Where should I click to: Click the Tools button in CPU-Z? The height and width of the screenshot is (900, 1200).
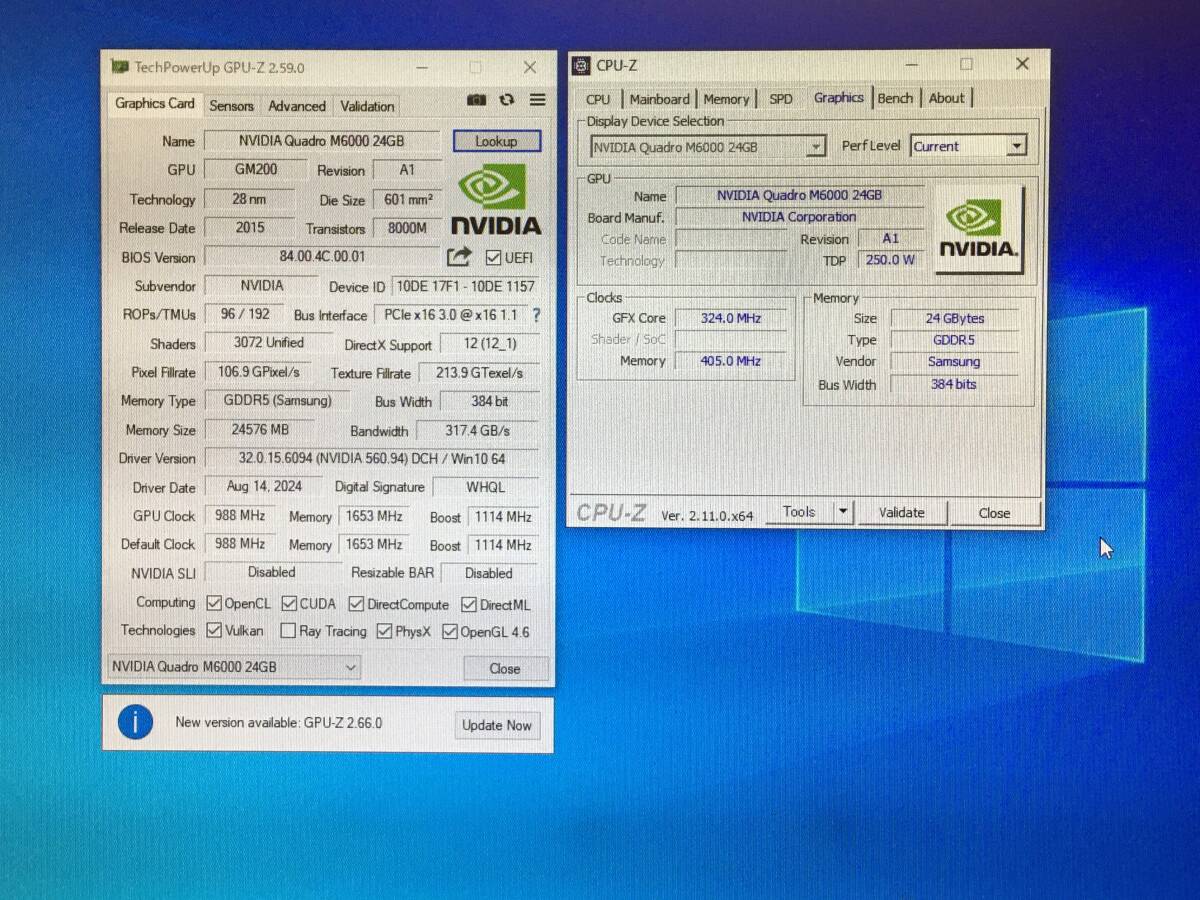799,512
